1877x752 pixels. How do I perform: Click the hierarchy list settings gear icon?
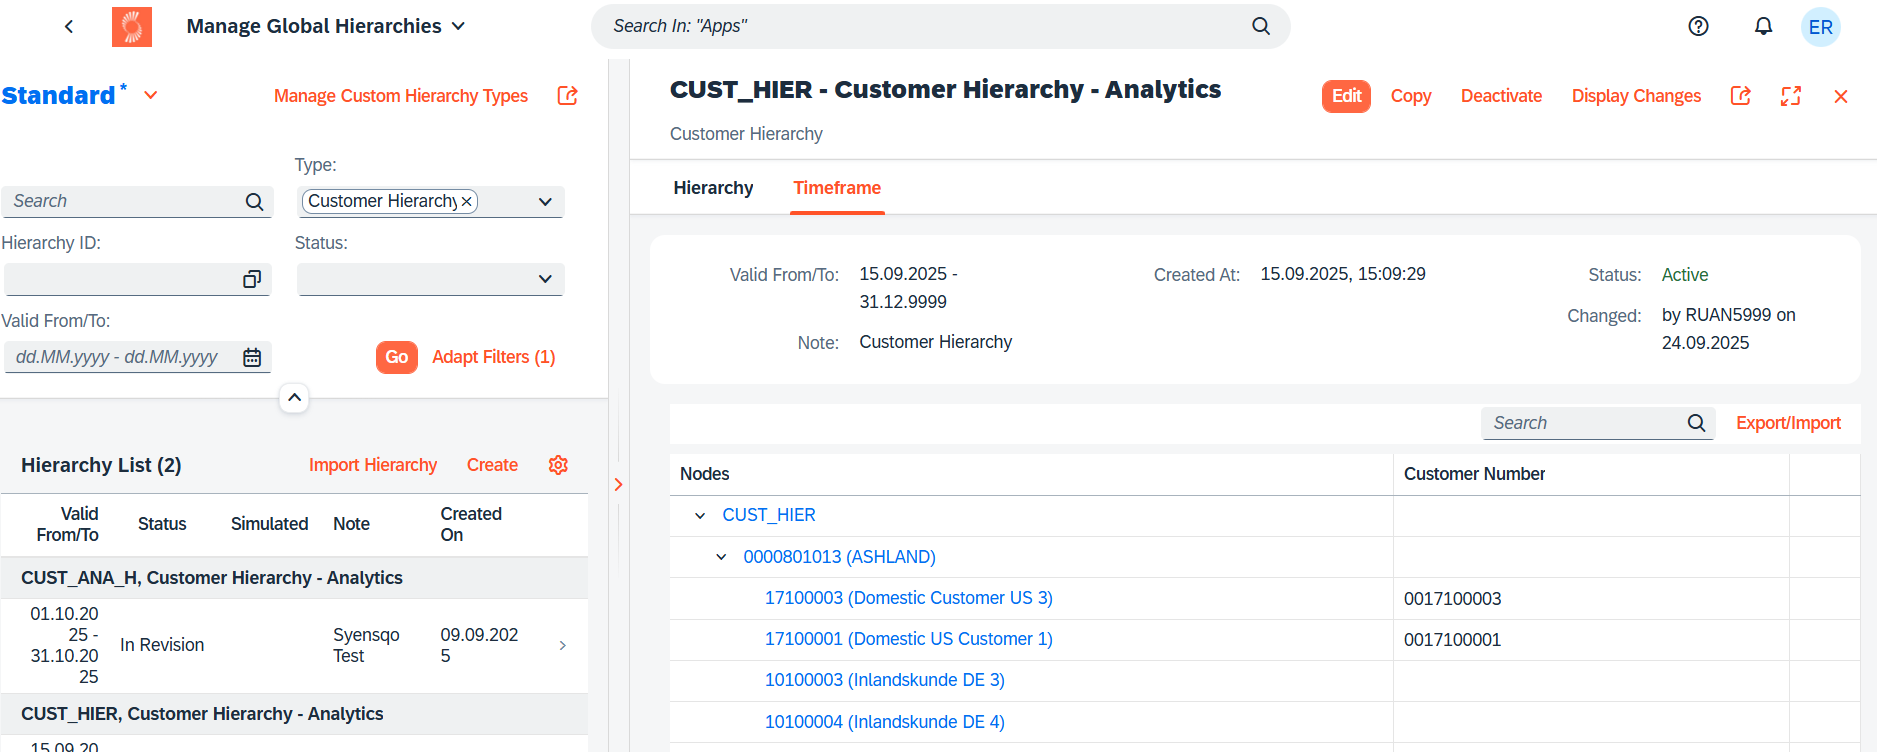point(558,465)
